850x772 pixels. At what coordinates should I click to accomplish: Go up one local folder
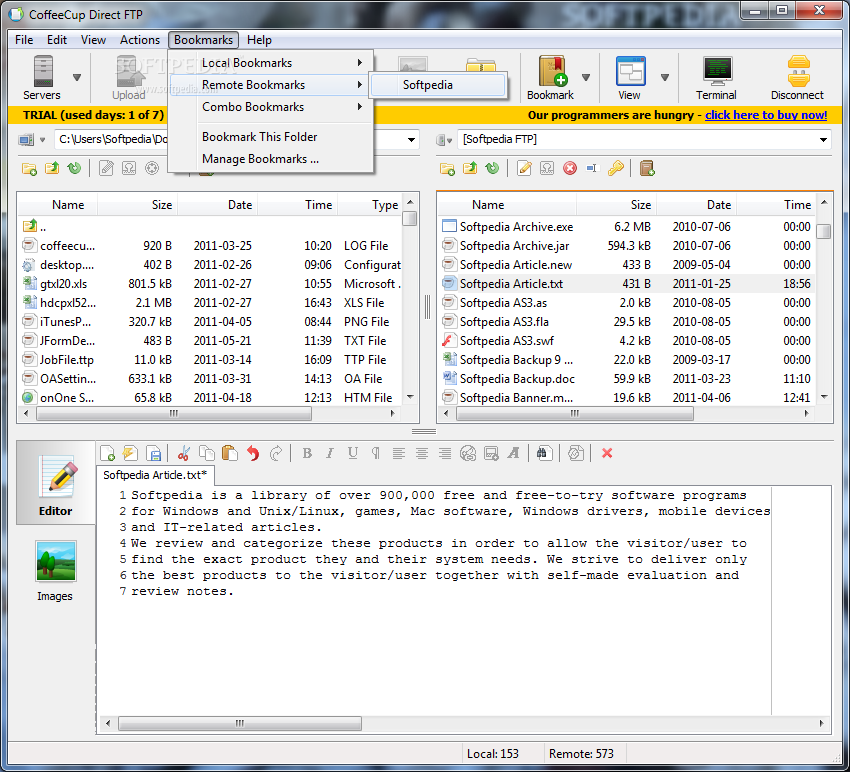coord(52,169)
